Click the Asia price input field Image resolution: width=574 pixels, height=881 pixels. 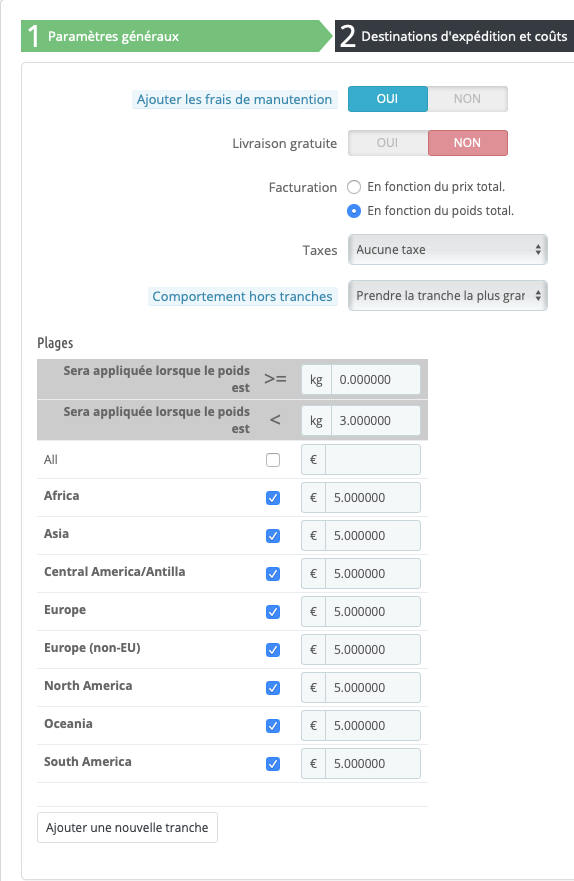click(x=373, y=535)
